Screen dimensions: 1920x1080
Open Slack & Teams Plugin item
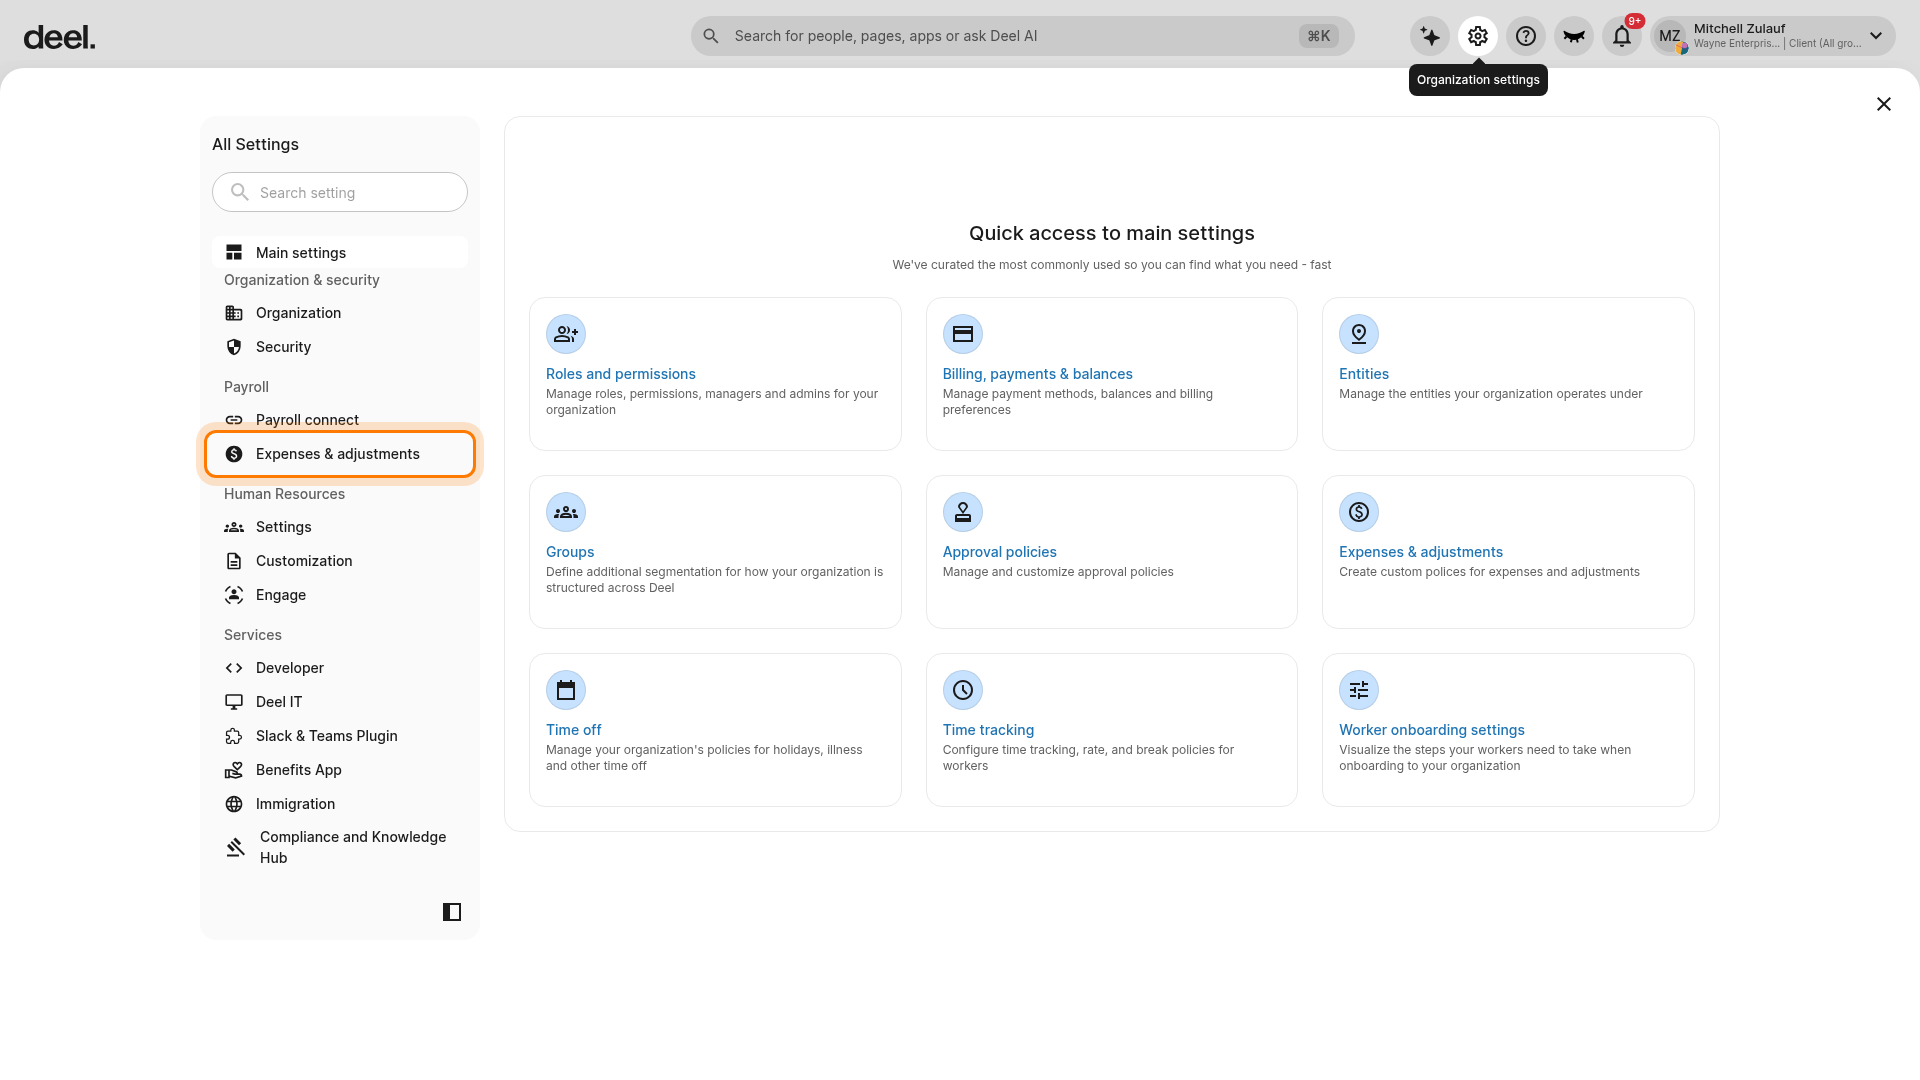tap(340, 736)
